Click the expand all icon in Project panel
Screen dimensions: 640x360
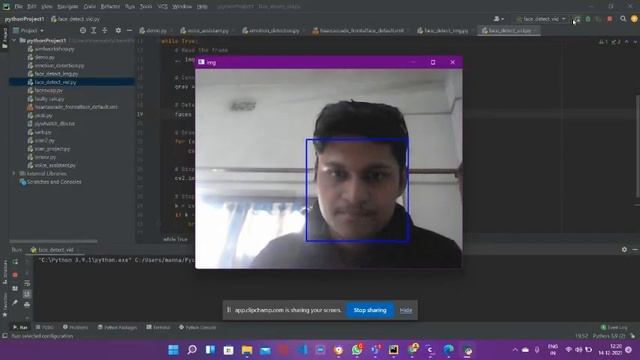pos(93,31)
